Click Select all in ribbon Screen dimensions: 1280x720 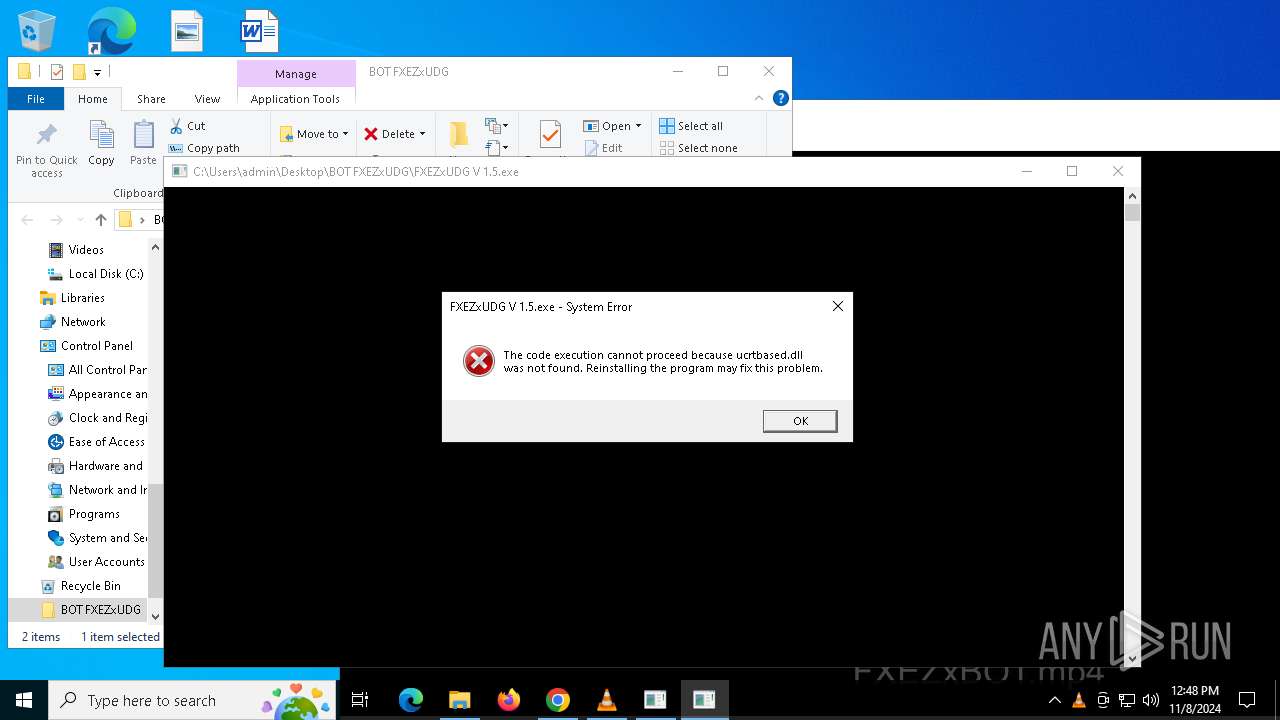point(691,126)
